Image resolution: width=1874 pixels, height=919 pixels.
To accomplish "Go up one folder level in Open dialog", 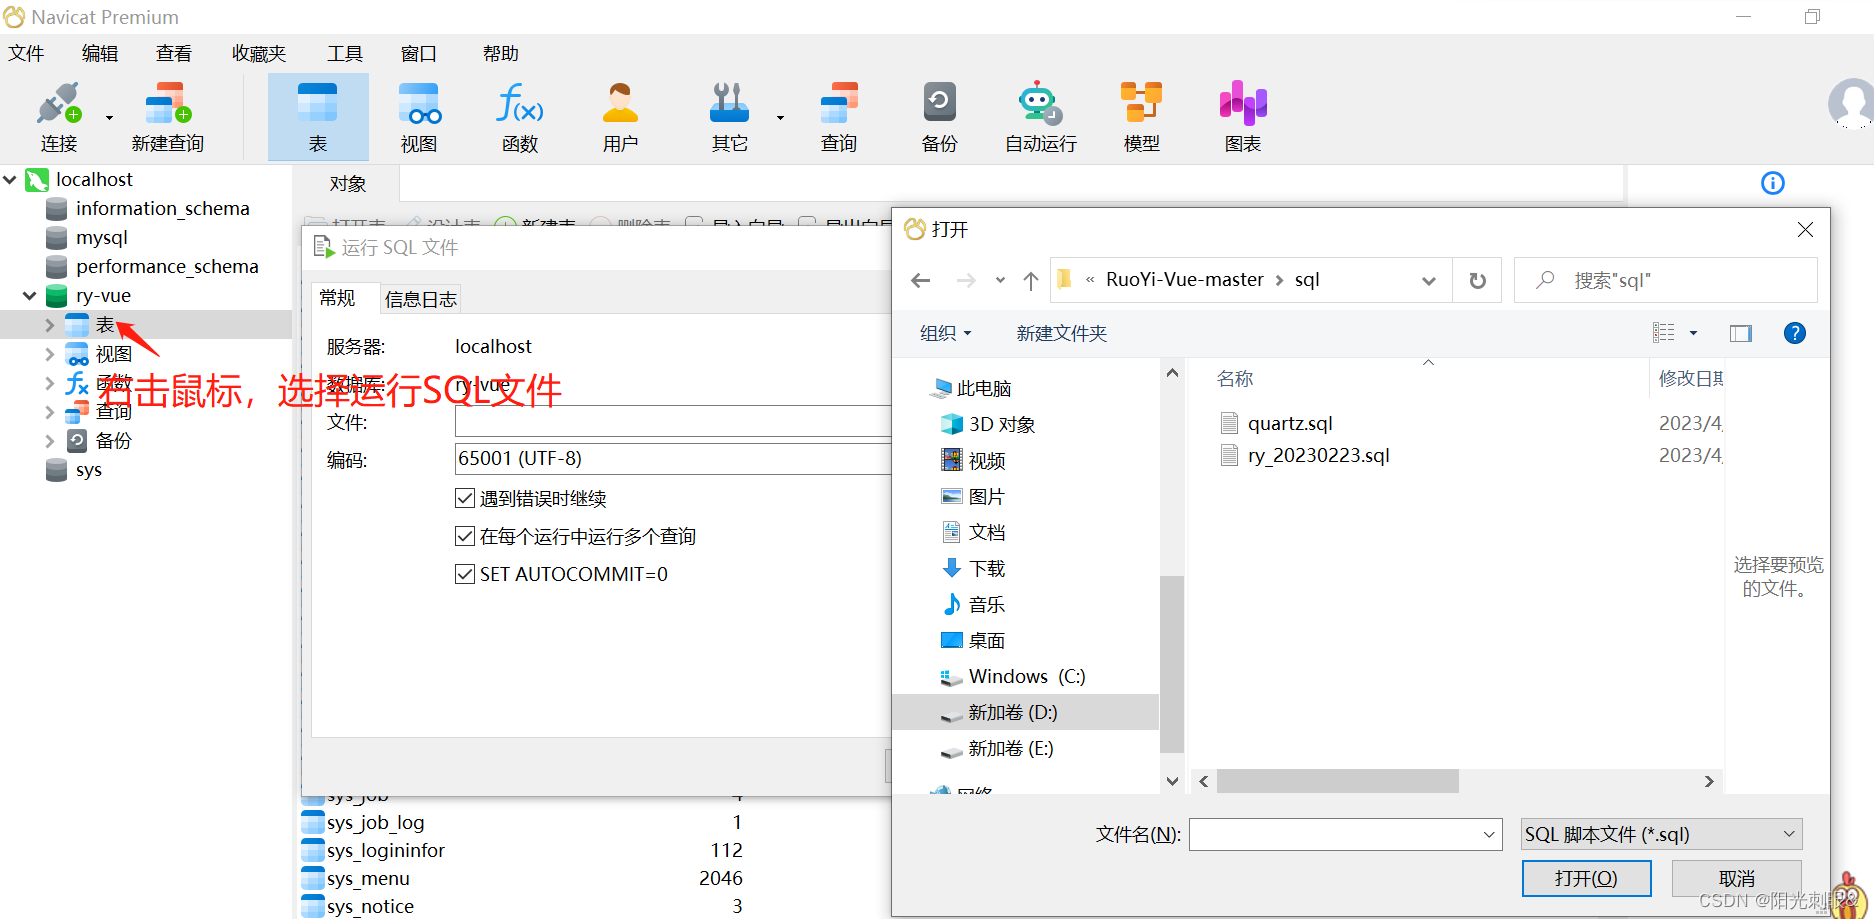I will [1031, 280].
